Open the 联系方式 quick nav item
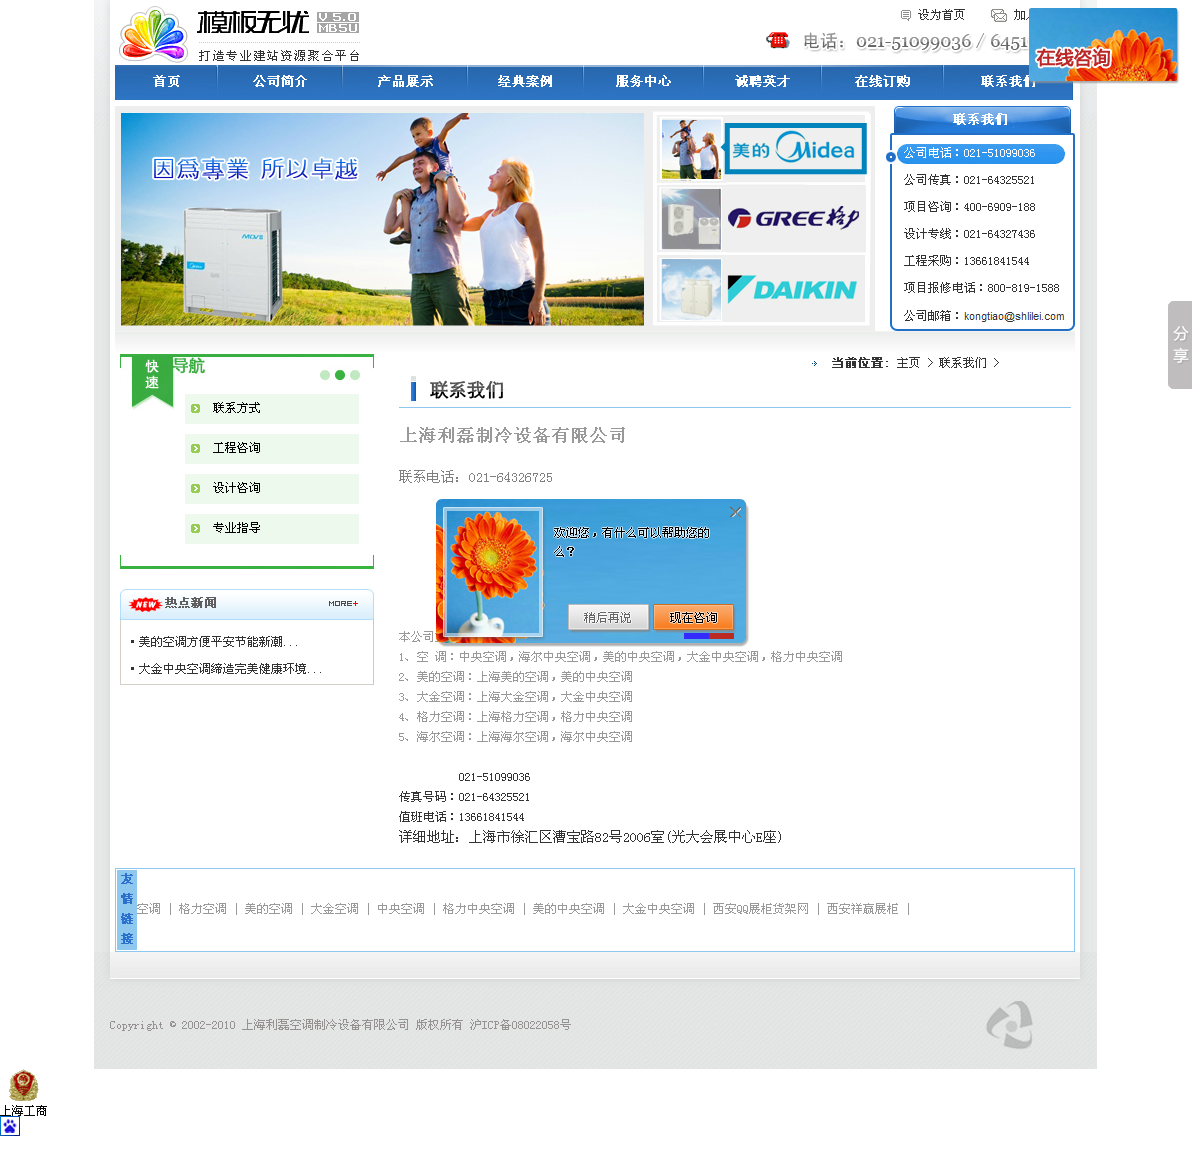 coord(237,408)
